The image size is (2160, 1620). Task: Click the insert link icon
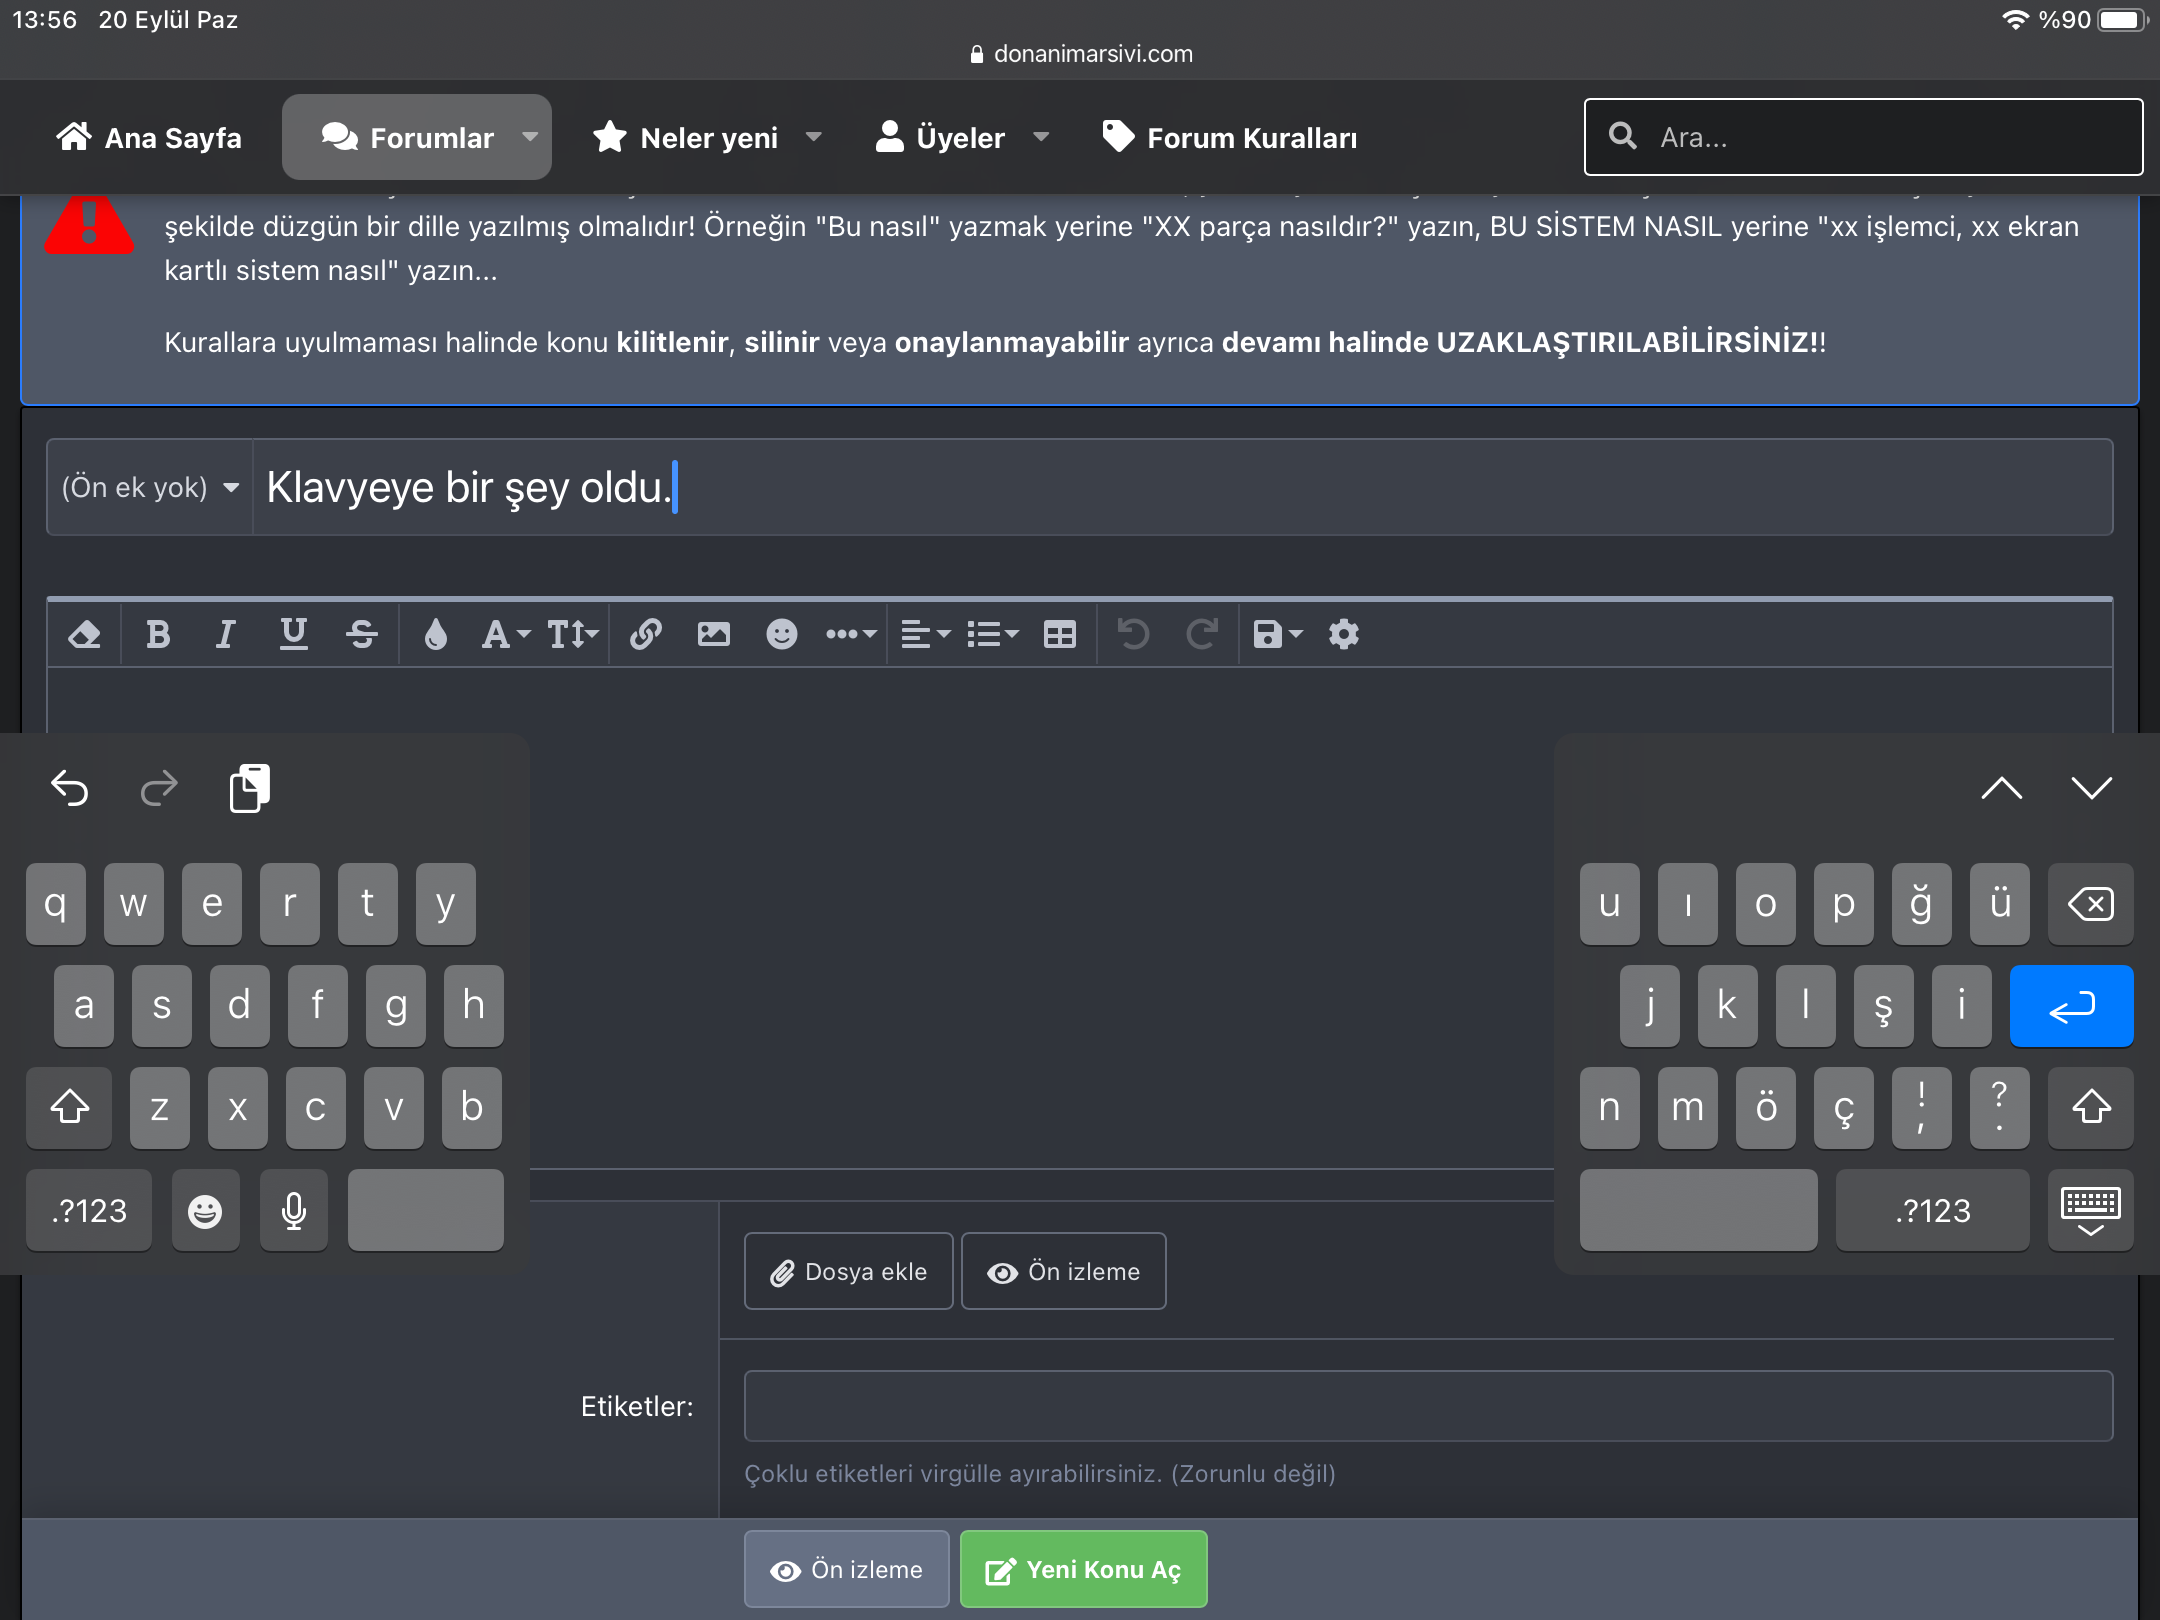(x=645, y=634)
